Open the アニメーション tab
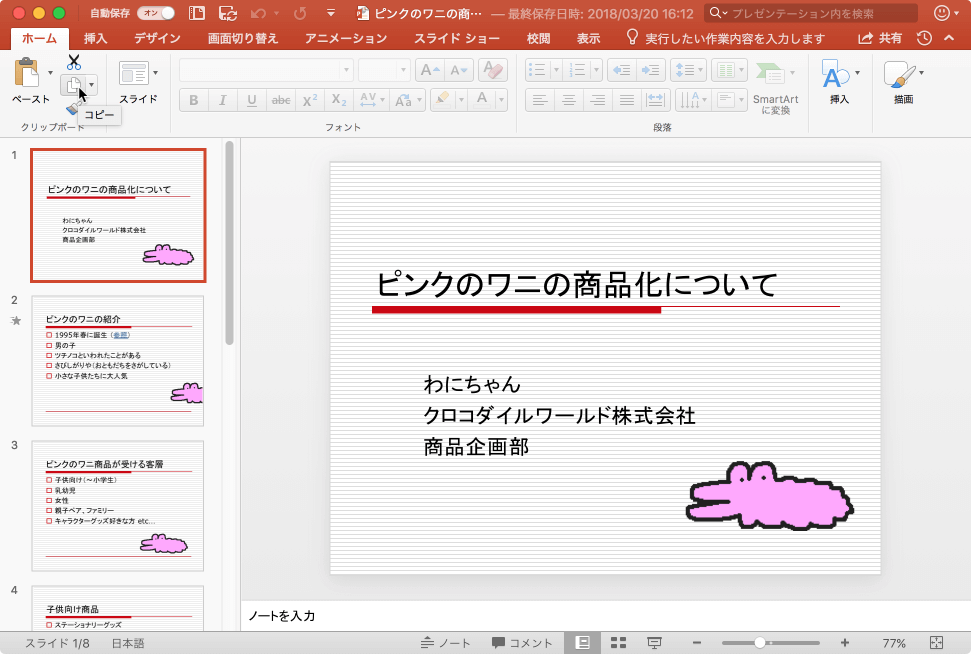The height and width of the screenshot is (654, 971). coord(346,38)
